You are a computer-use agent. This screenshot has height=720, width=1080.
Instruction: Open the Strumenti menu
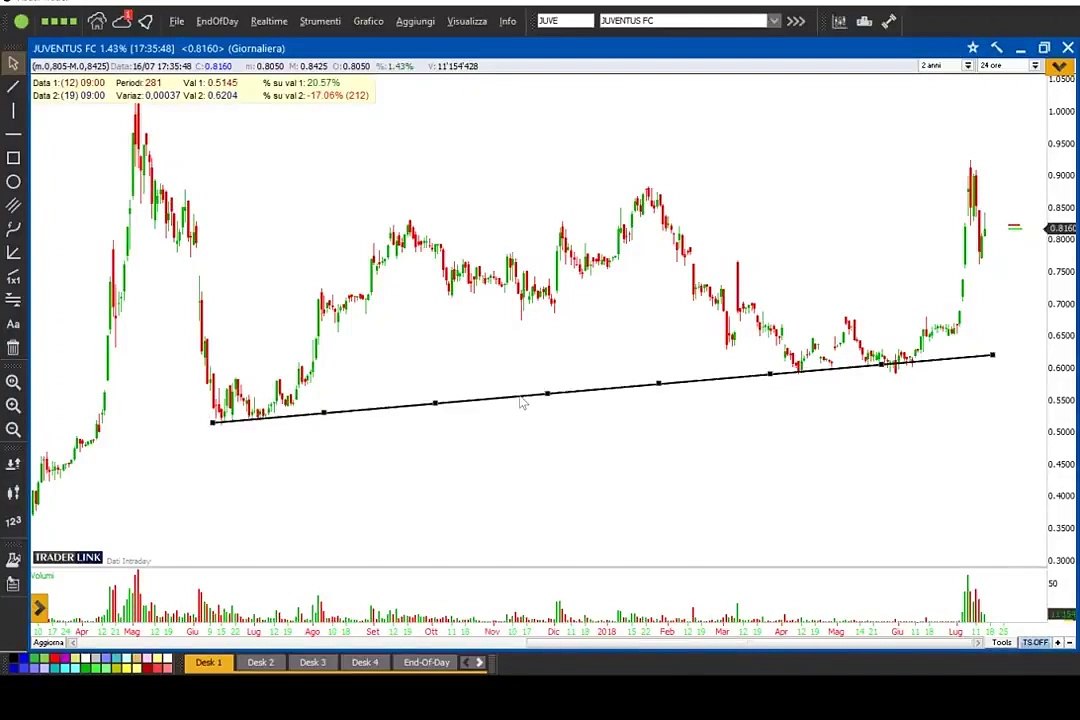[x=320, y=21]
